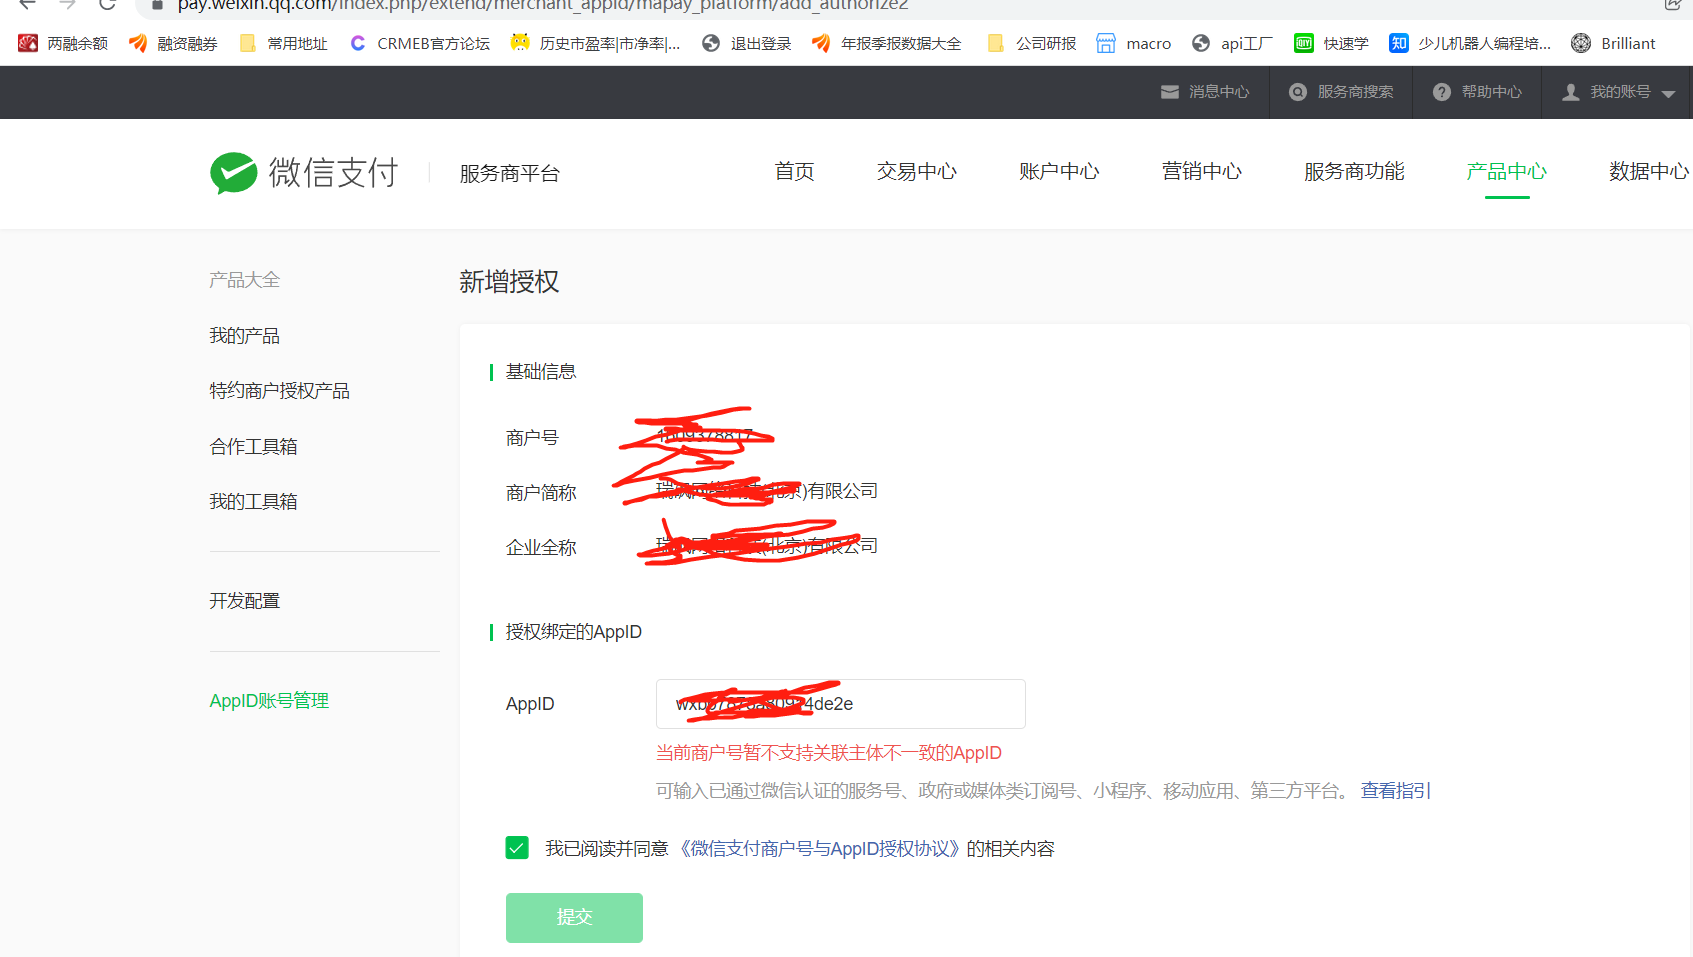Click the browser reload icon
Screen dimensions: 1693x957
[x=107, y=5]
